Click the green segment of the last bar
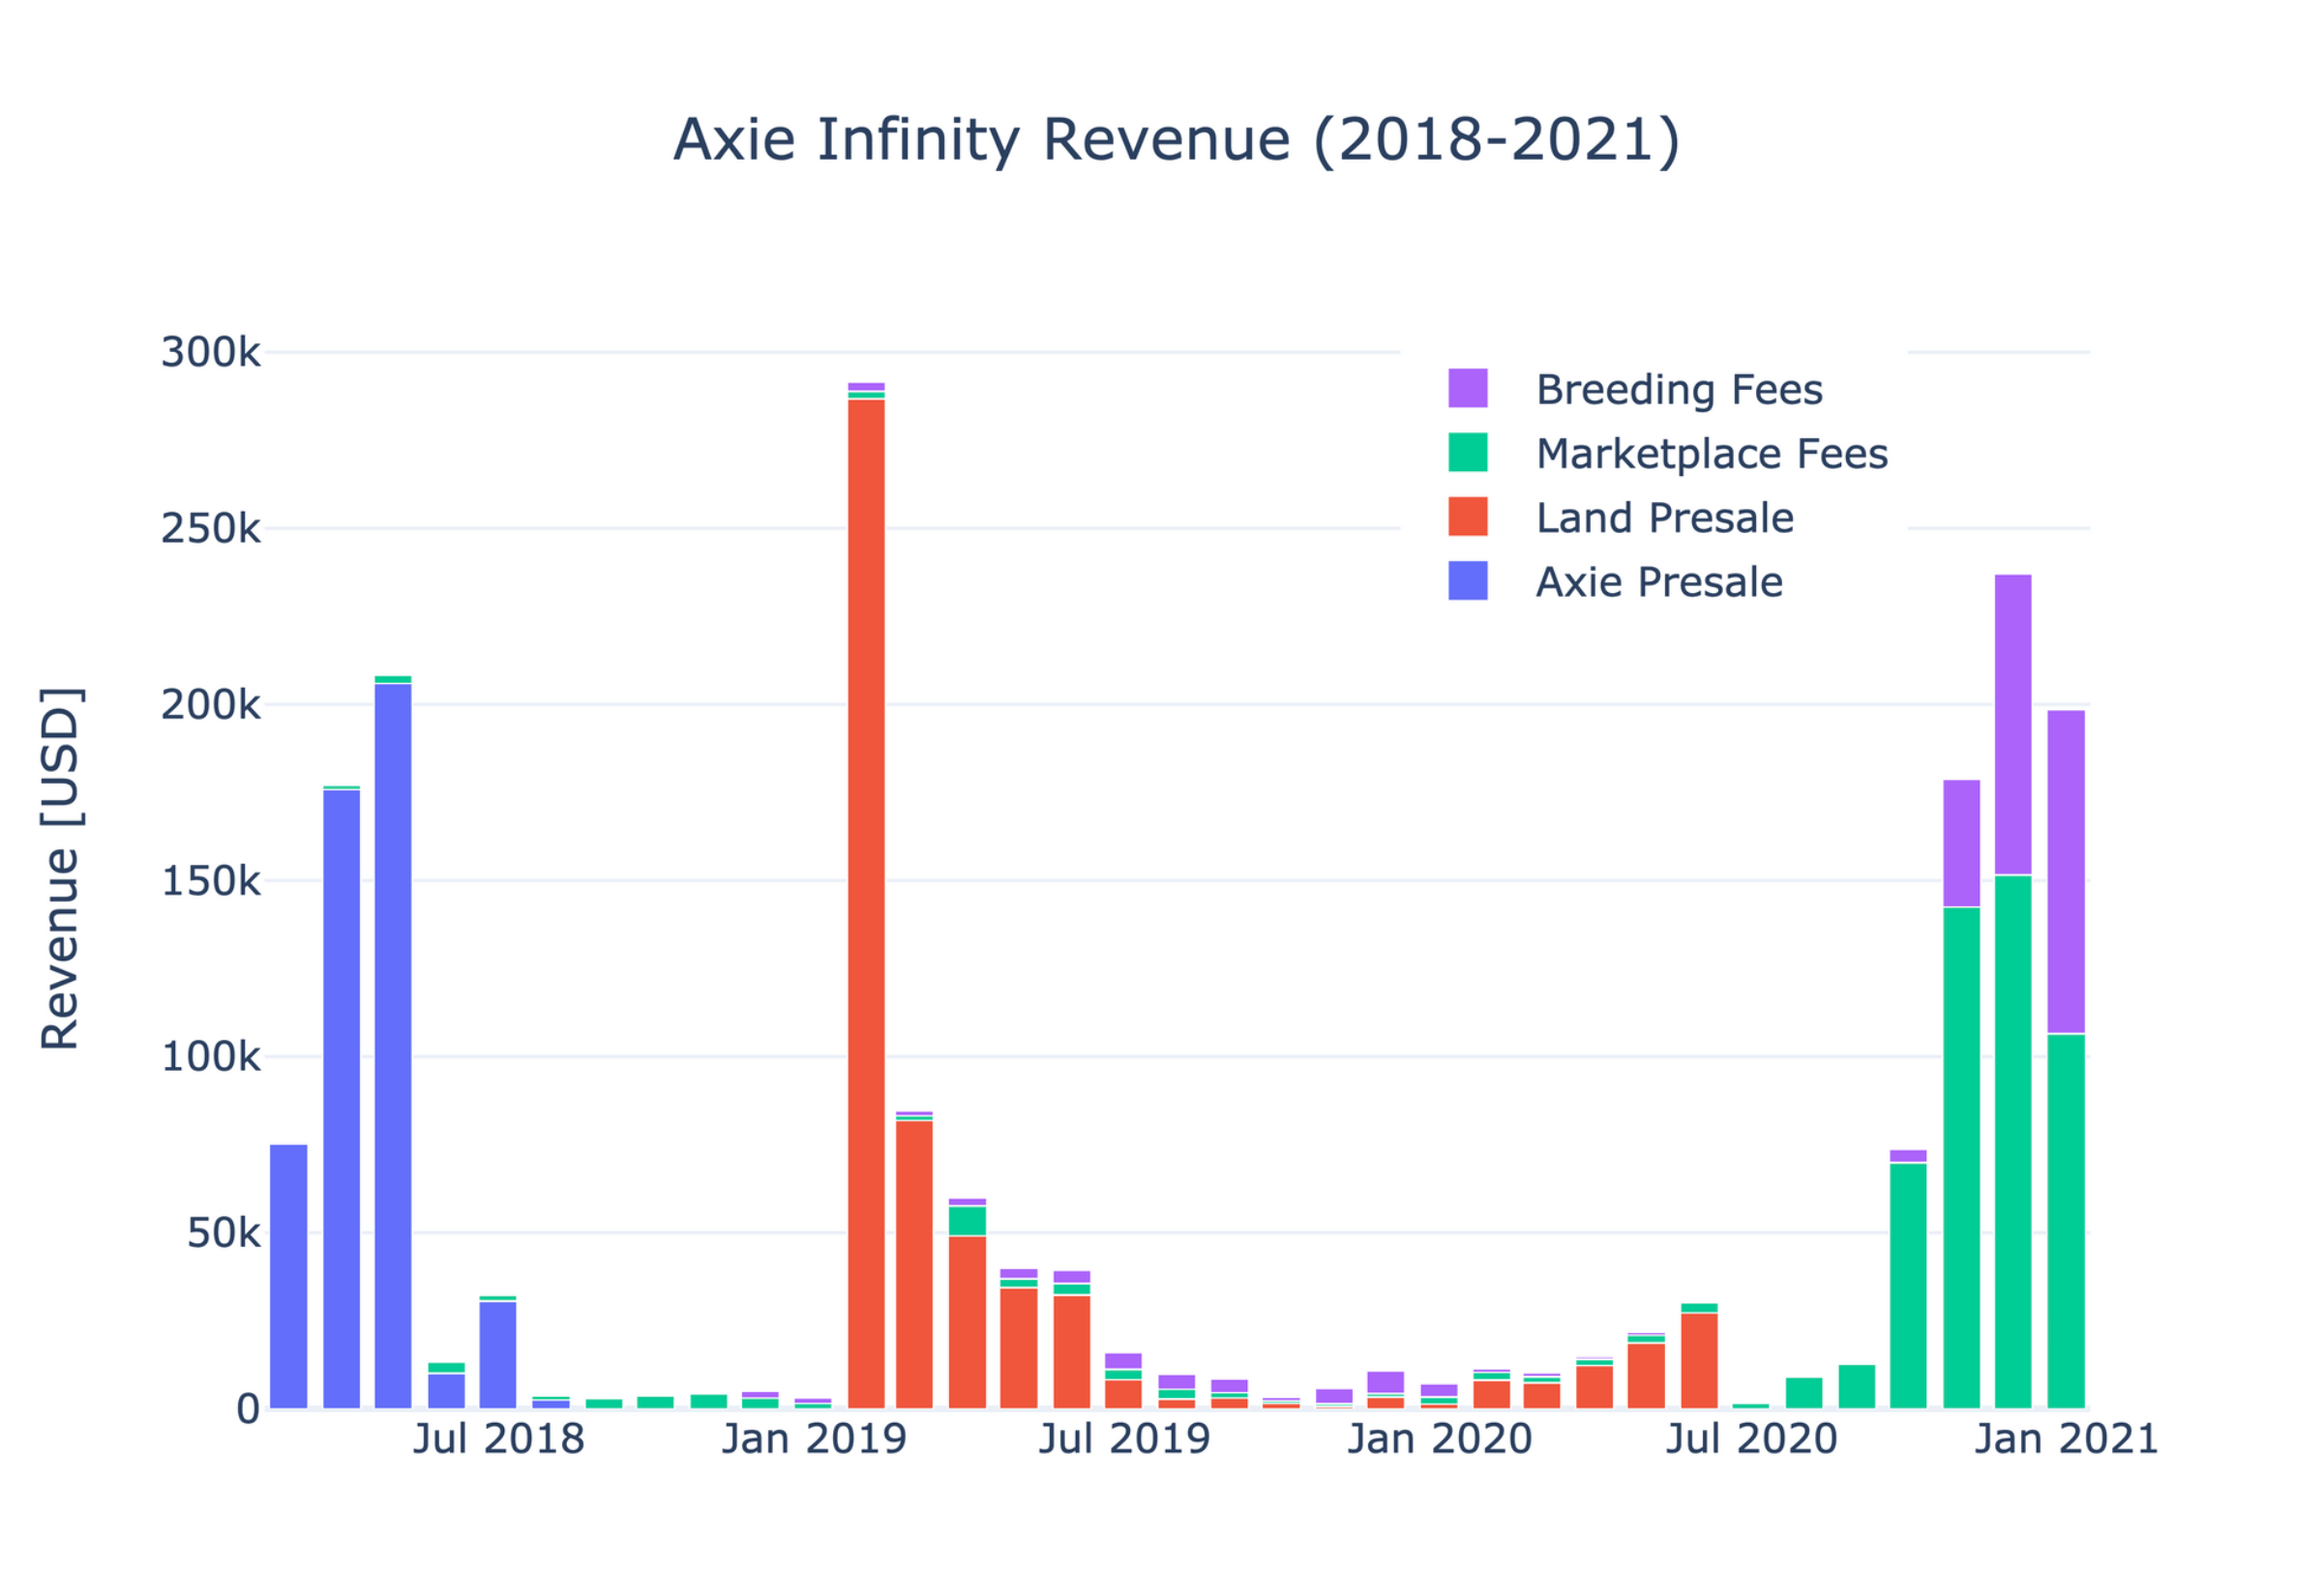This screenshot has height=1569, width=2324. (x=2065, y=1220)
